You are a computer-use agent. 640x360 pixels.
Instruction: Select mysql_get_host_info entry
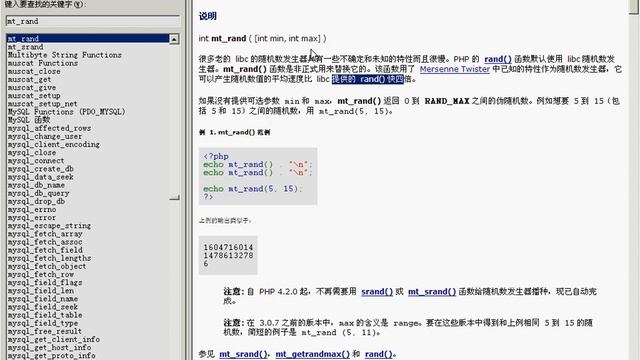[49, 347]
